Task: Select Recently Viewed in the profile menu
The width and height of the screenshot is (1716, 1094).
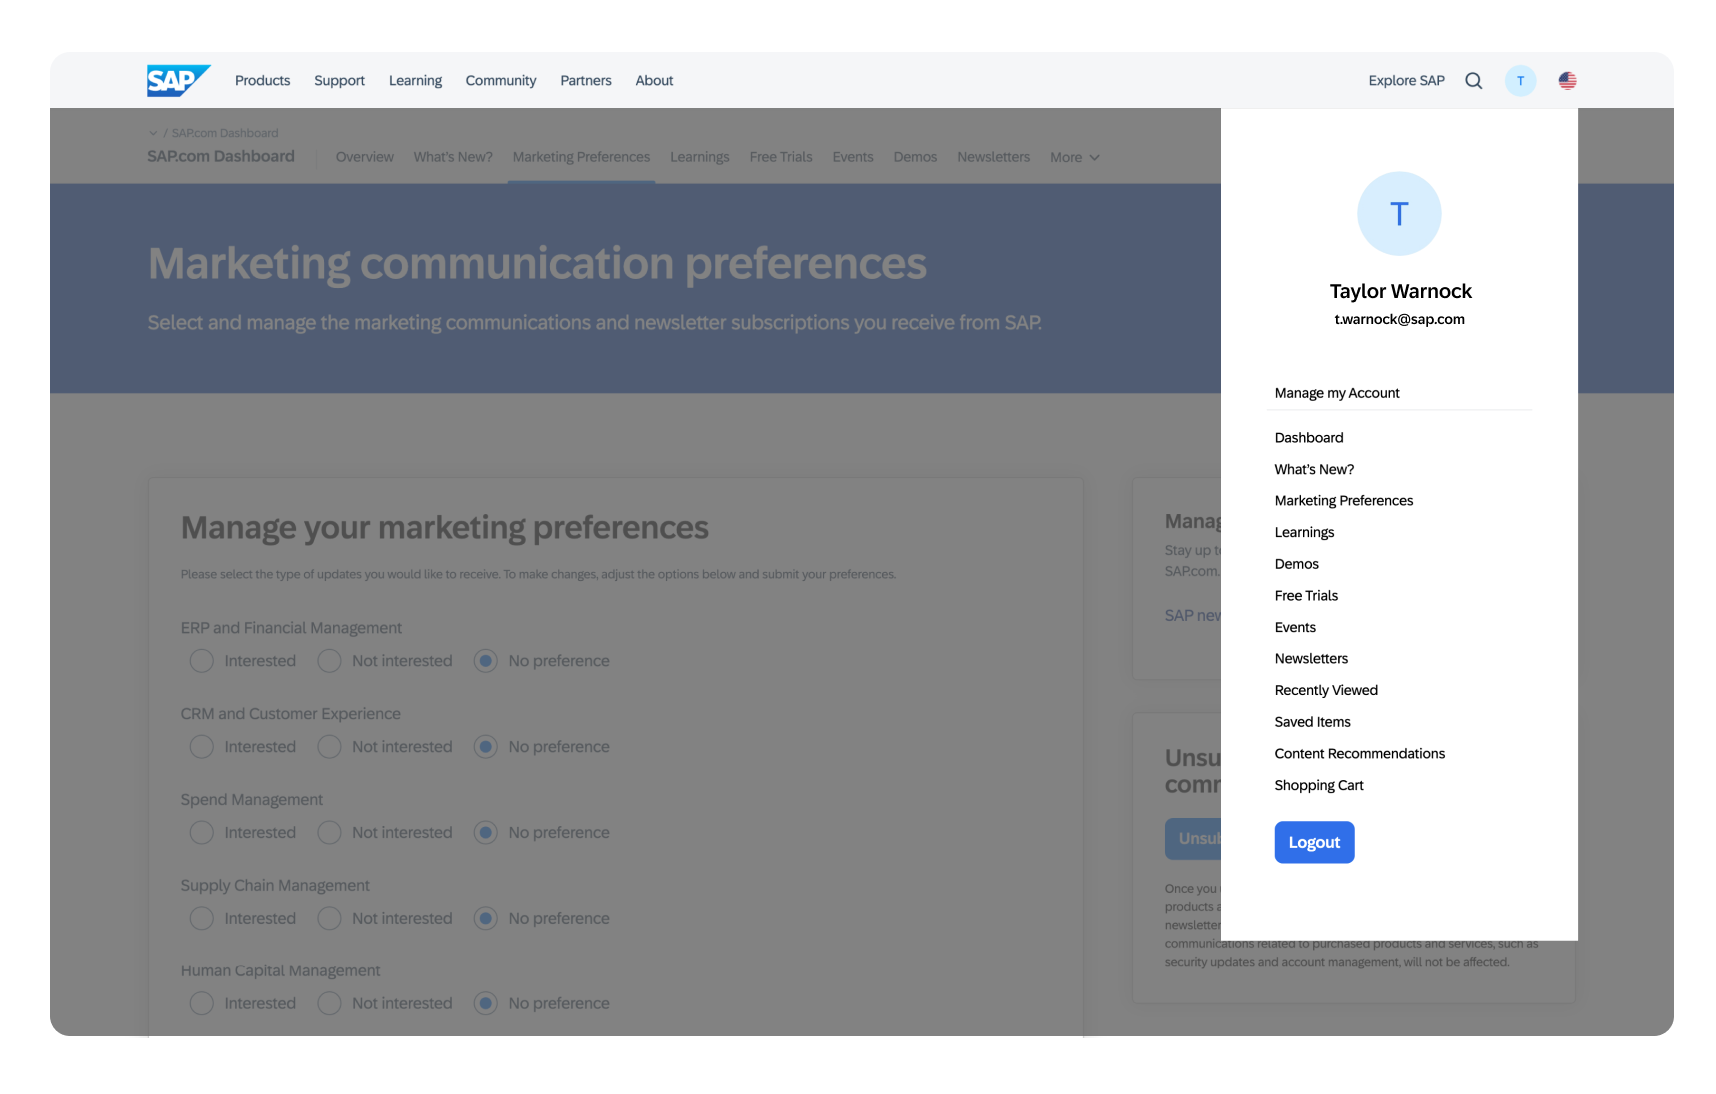Action: coord(1326,690)
